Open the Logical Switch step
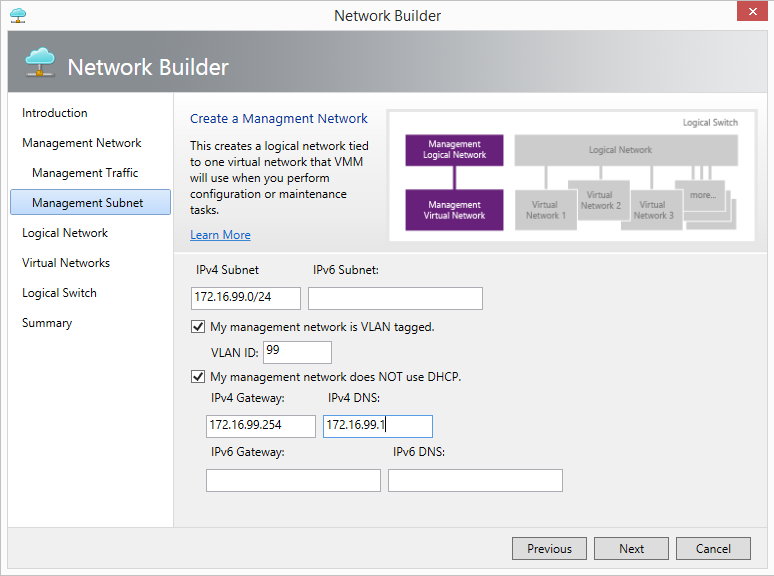 (60, 293)
